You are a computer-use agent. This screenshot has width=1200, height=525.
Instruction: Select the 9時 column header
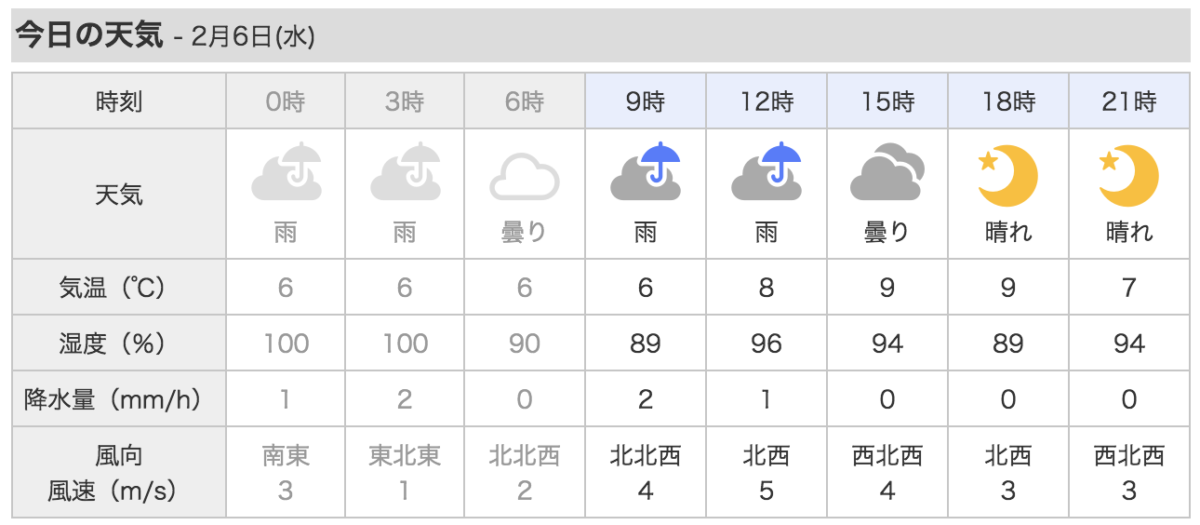[x=646, y=101]
